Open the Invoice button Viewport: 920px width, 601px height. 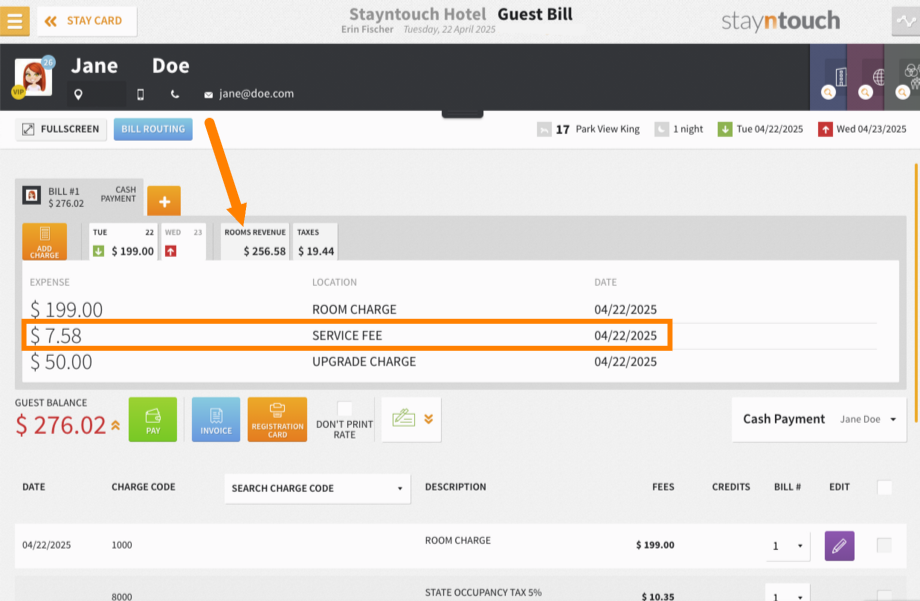click(x=216, y=420)
